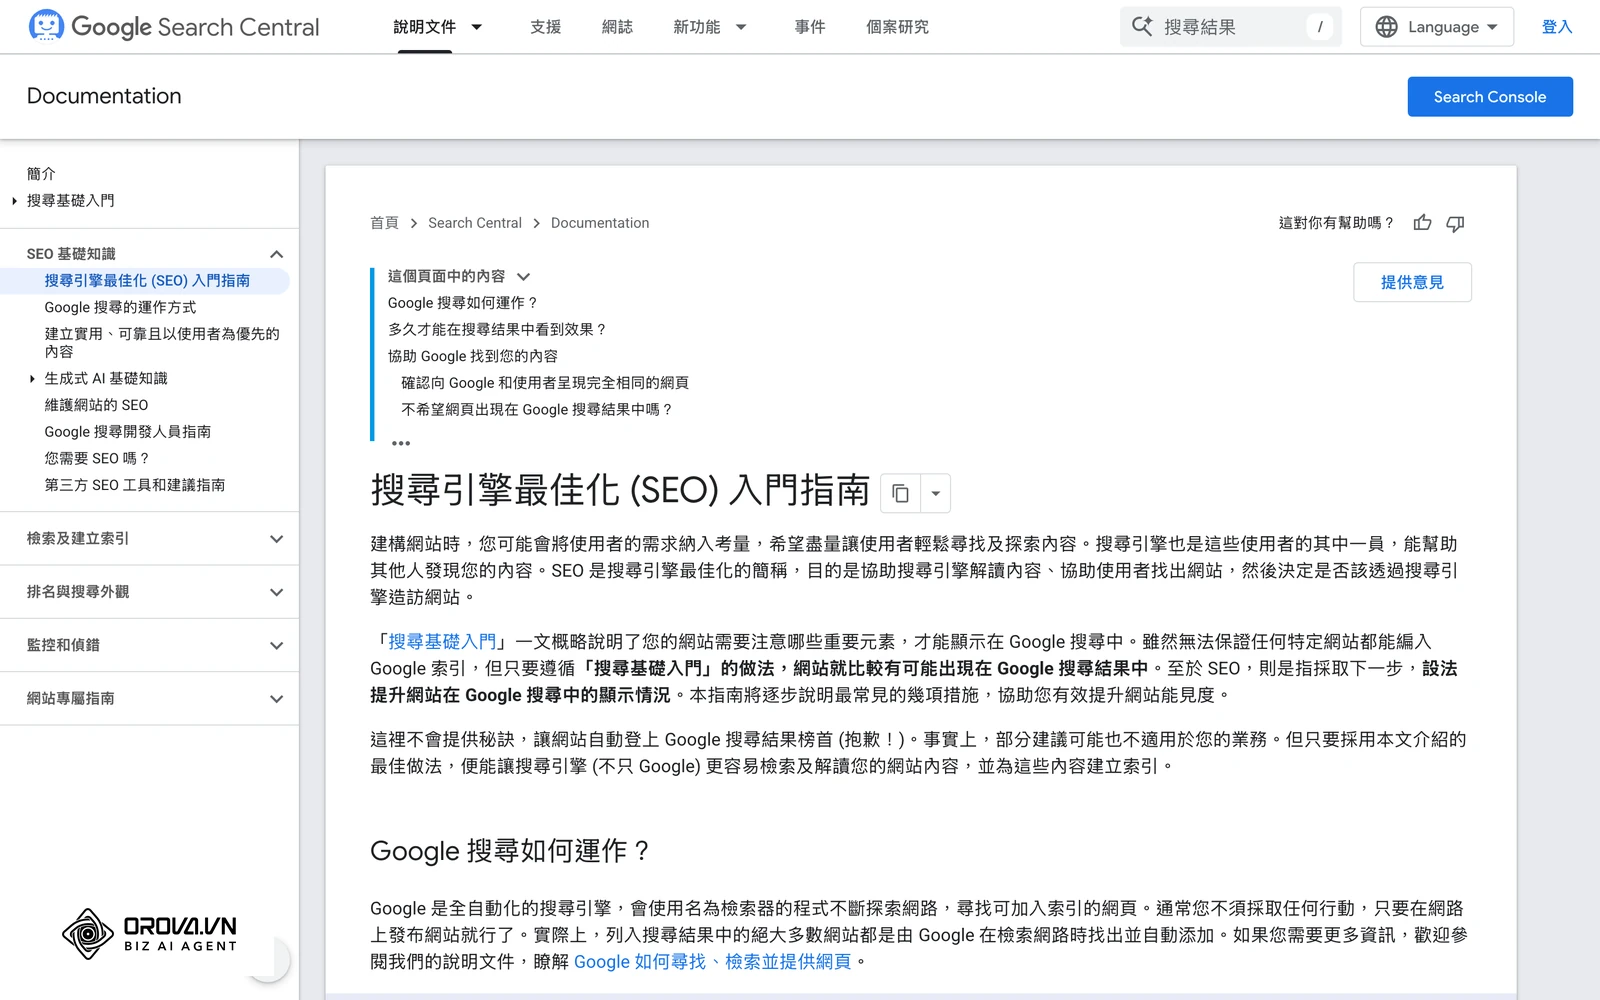Screen dimensions: 1600x1000
Task: Click the Documentation header title
Action: (x=104, y=96)
